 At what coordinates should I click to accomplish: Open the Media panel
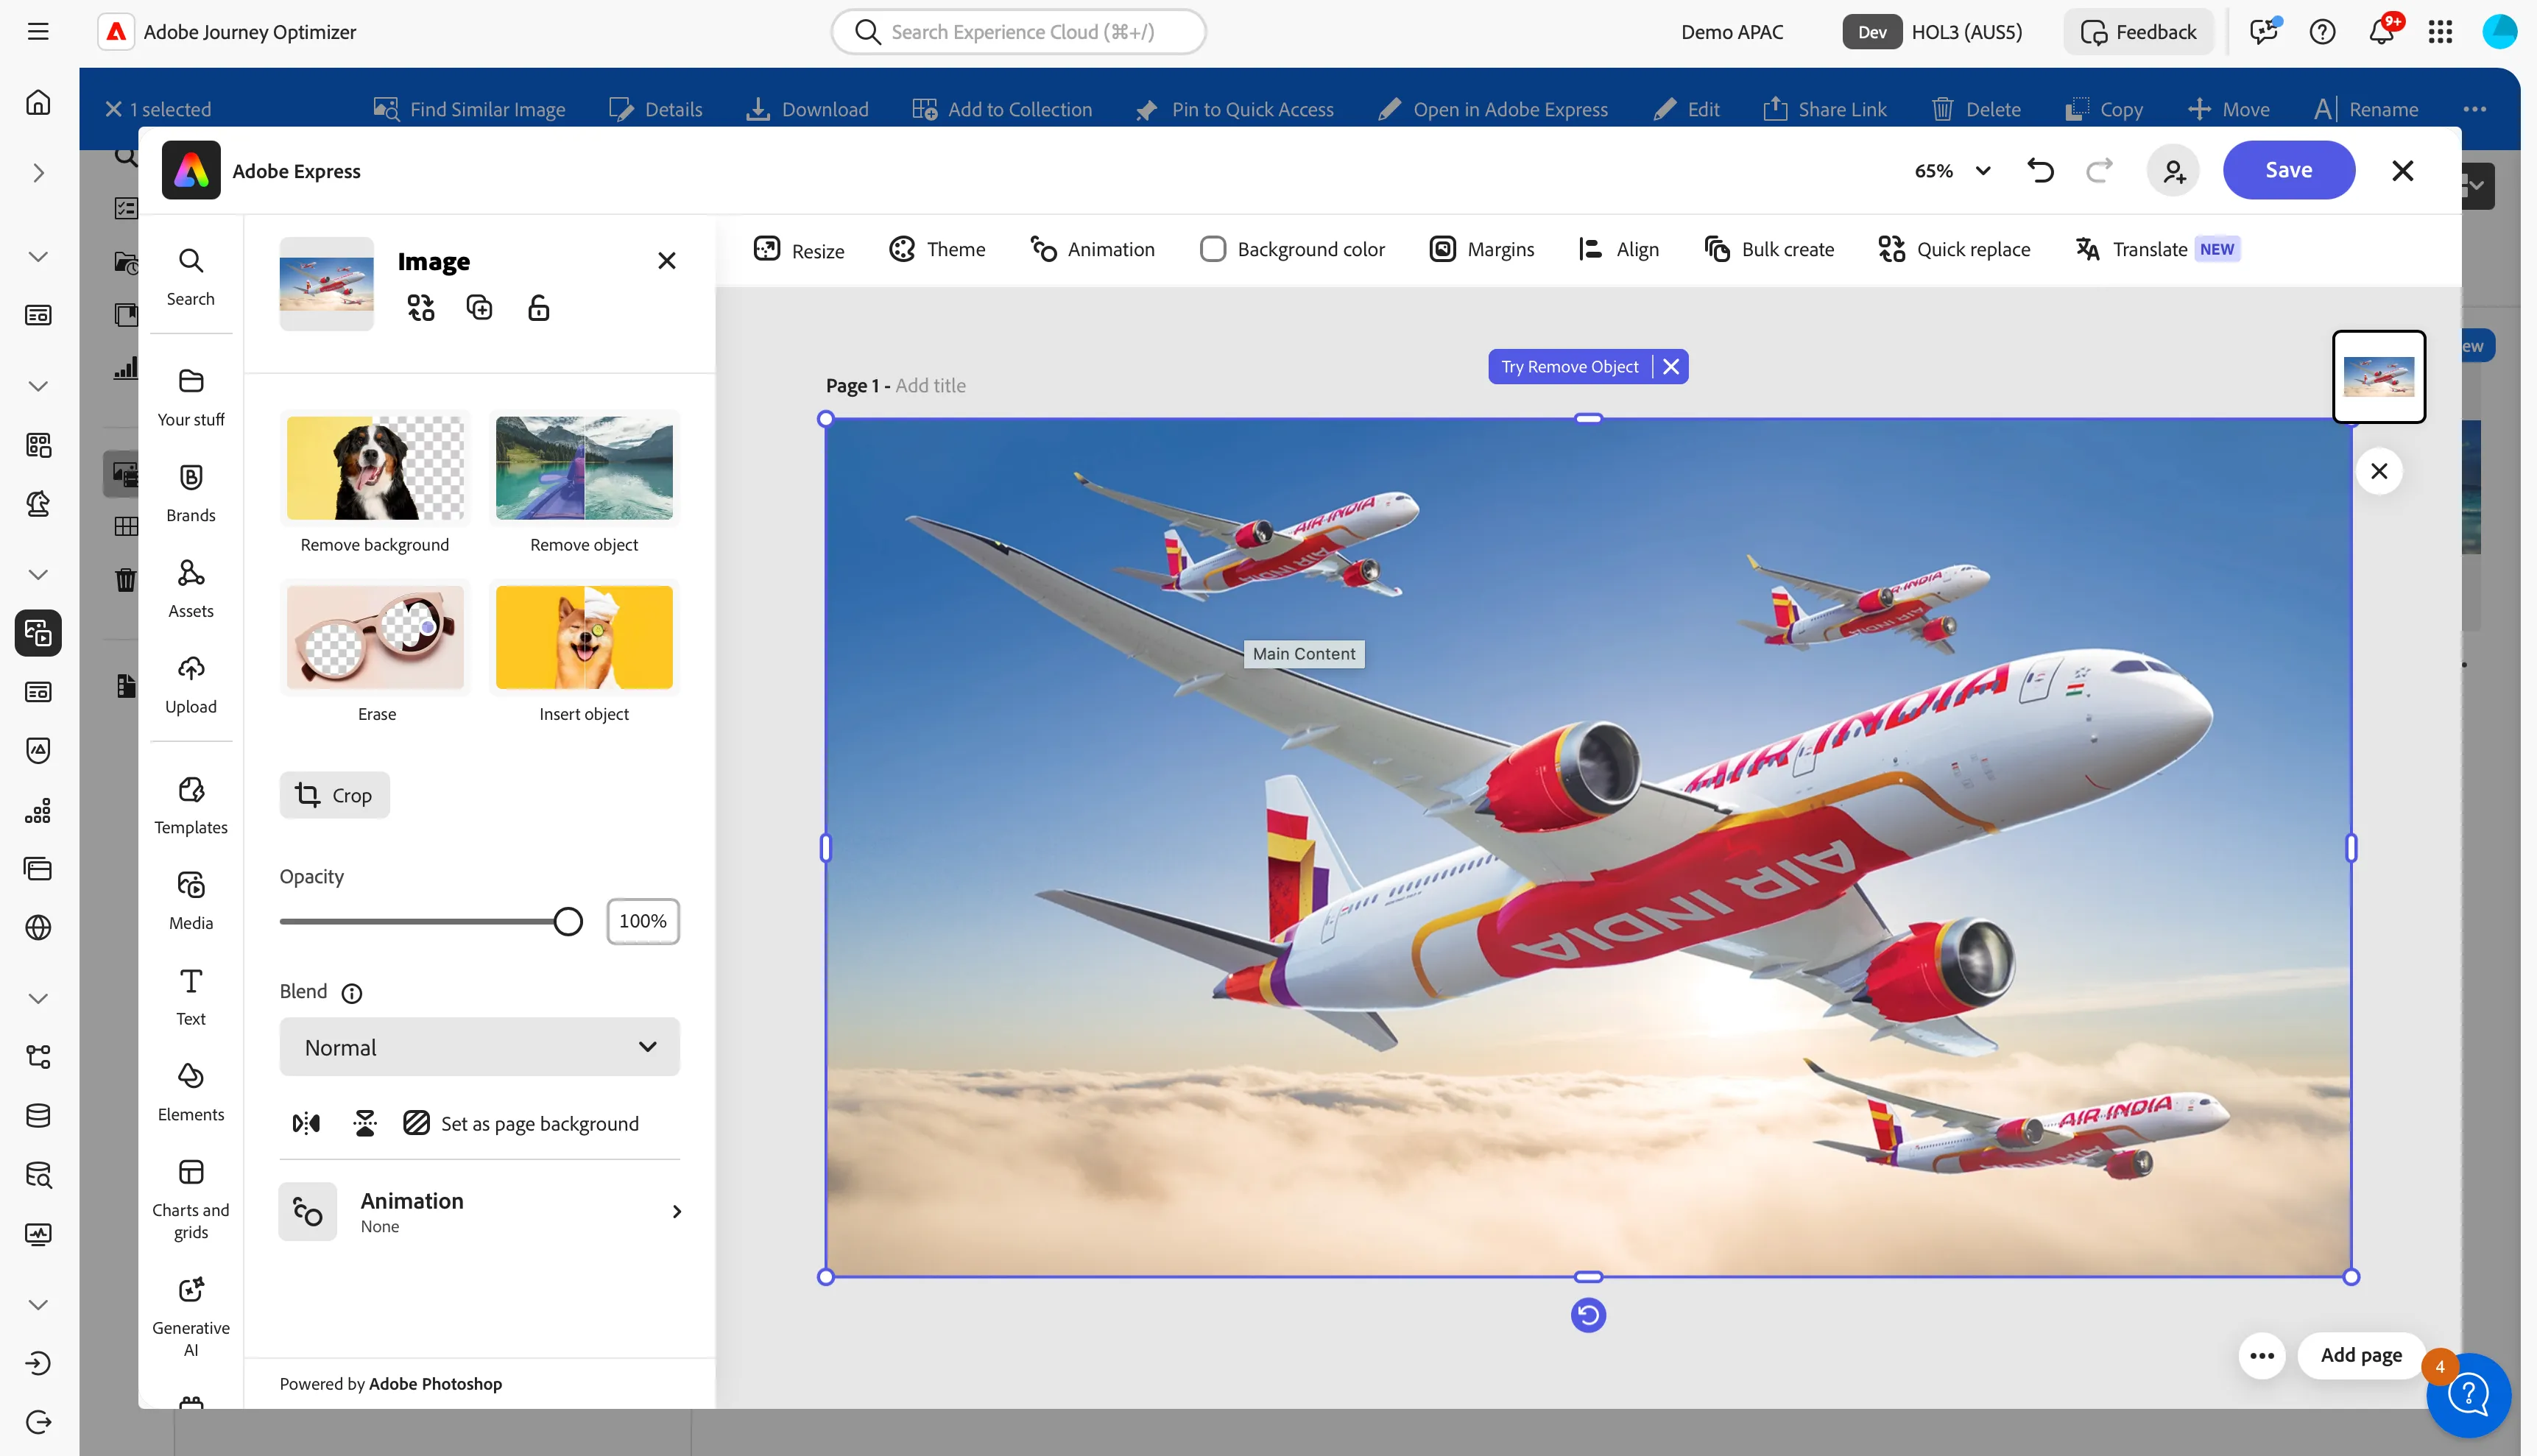[x=190, y=901]
